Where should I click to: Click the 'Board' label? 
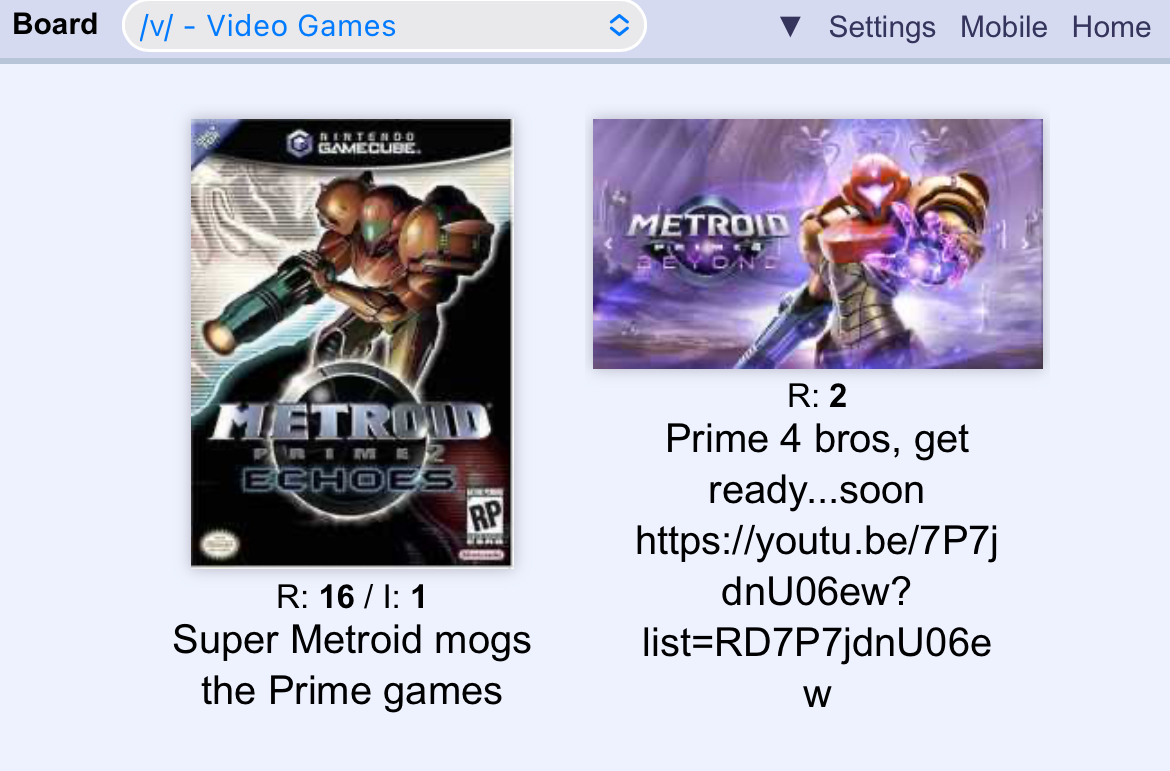[x=55, y=25]
